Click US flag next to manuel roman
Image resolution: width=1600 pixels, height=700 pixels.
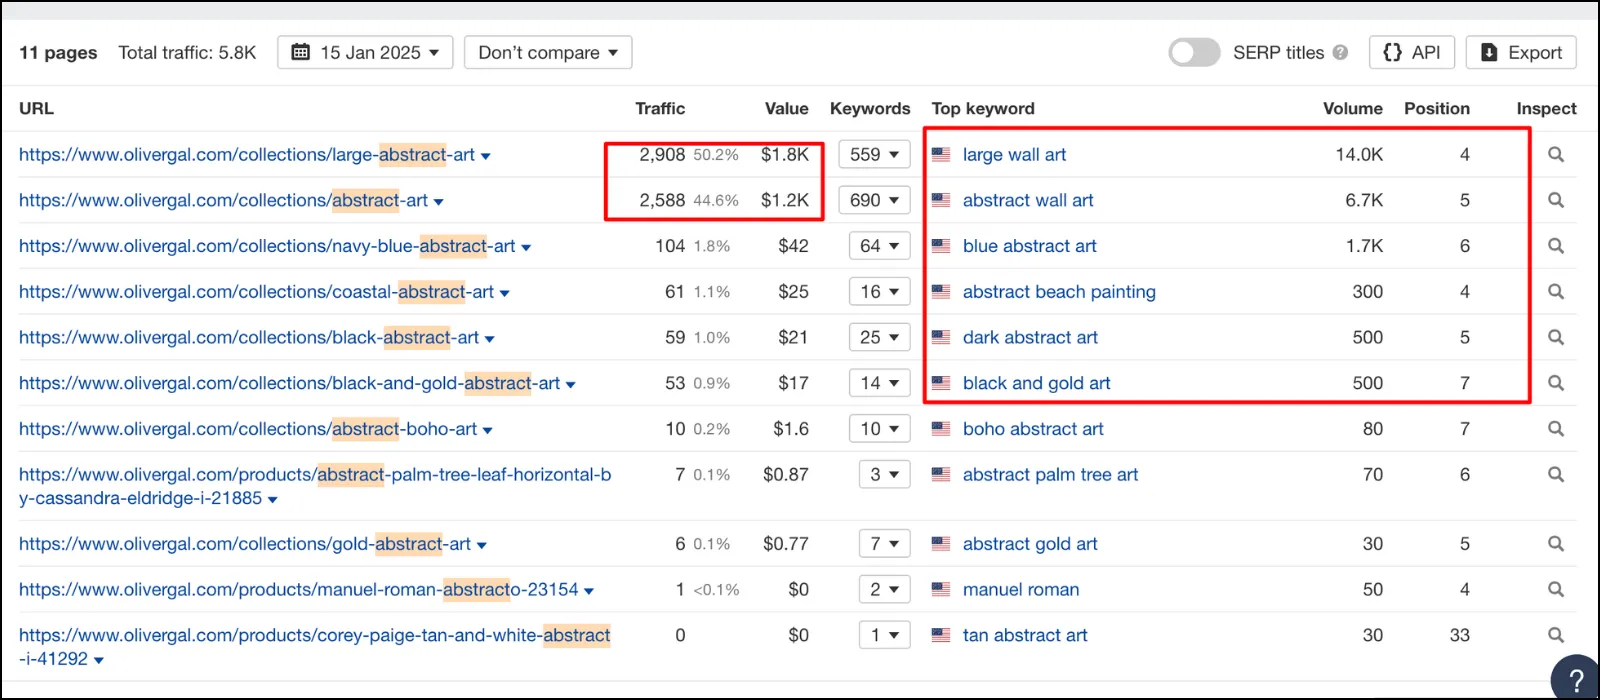(x=941, y=590)
